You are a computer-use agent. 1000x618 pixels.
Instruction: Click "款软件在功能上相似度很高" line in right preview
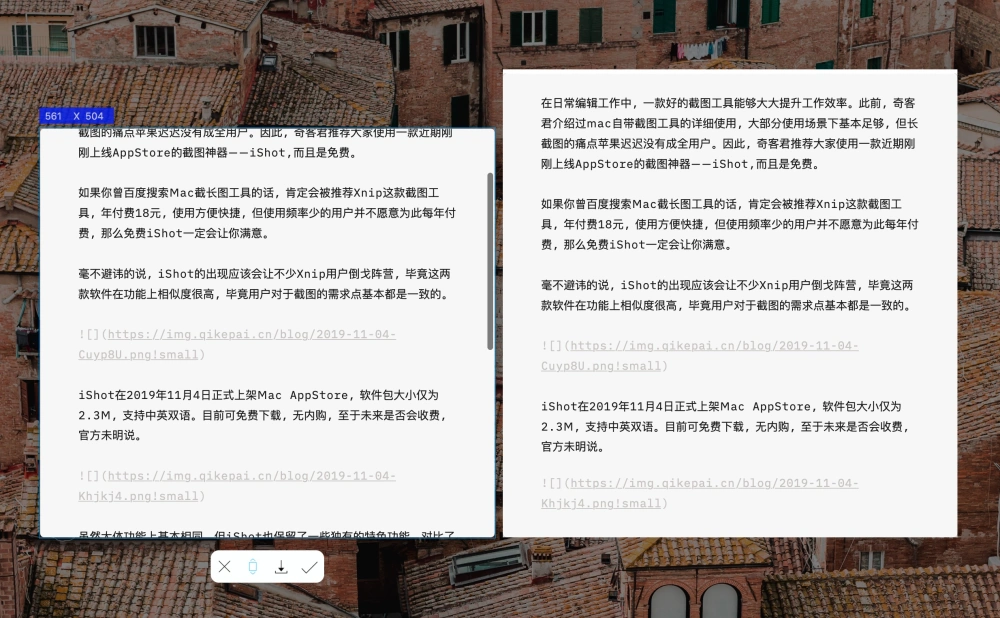[x=727, y=305]
